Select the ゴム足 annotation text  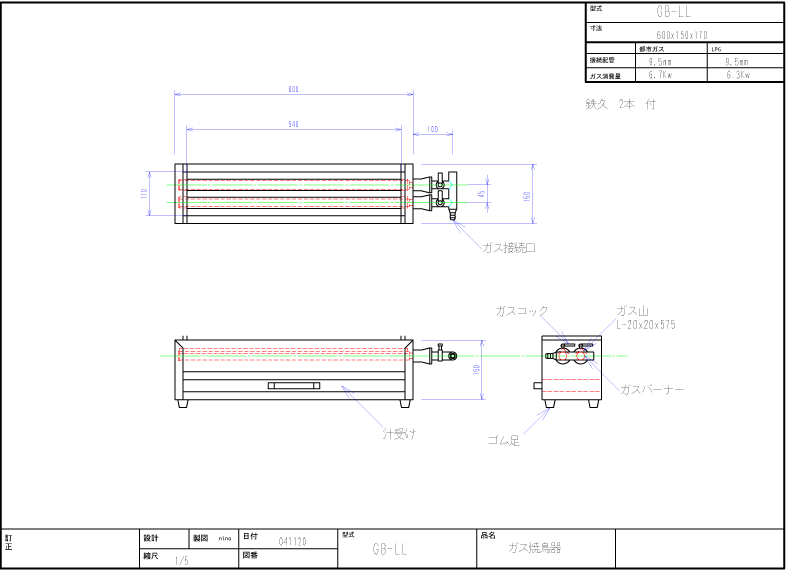point(503,440)
